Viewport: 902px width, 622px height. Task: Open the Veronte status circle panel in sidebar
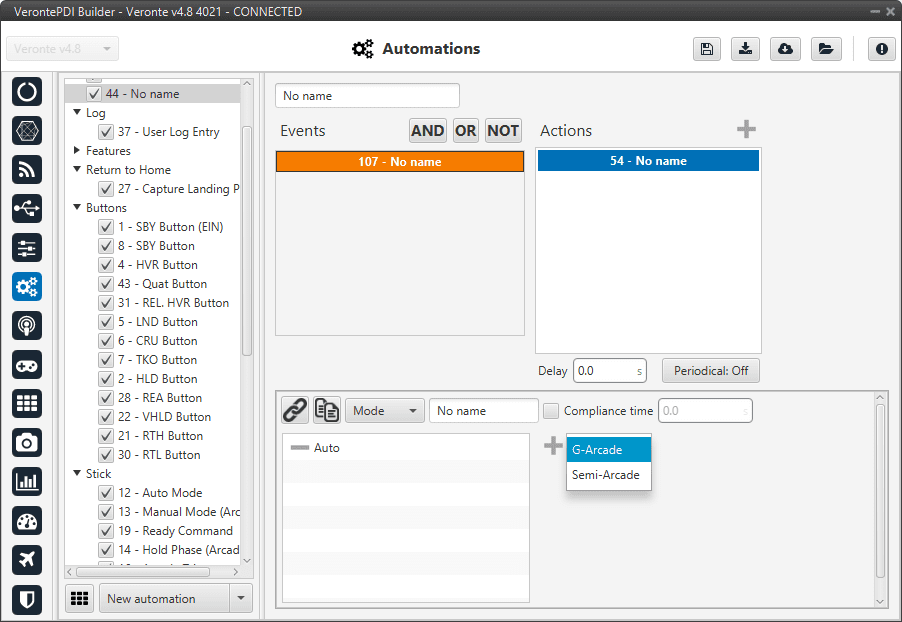27,92
